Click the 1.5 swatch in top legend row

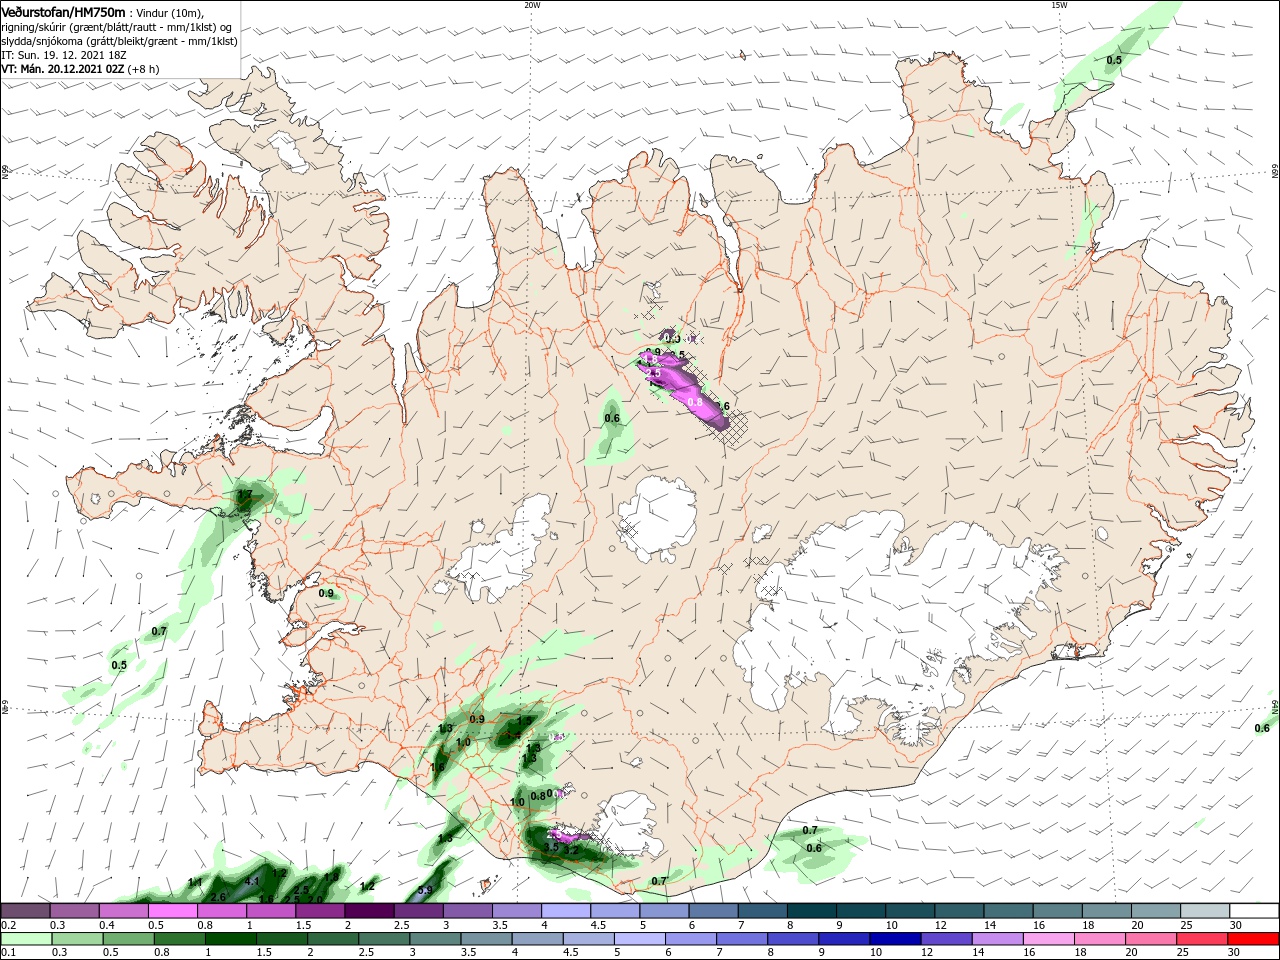tap(320, 911)
